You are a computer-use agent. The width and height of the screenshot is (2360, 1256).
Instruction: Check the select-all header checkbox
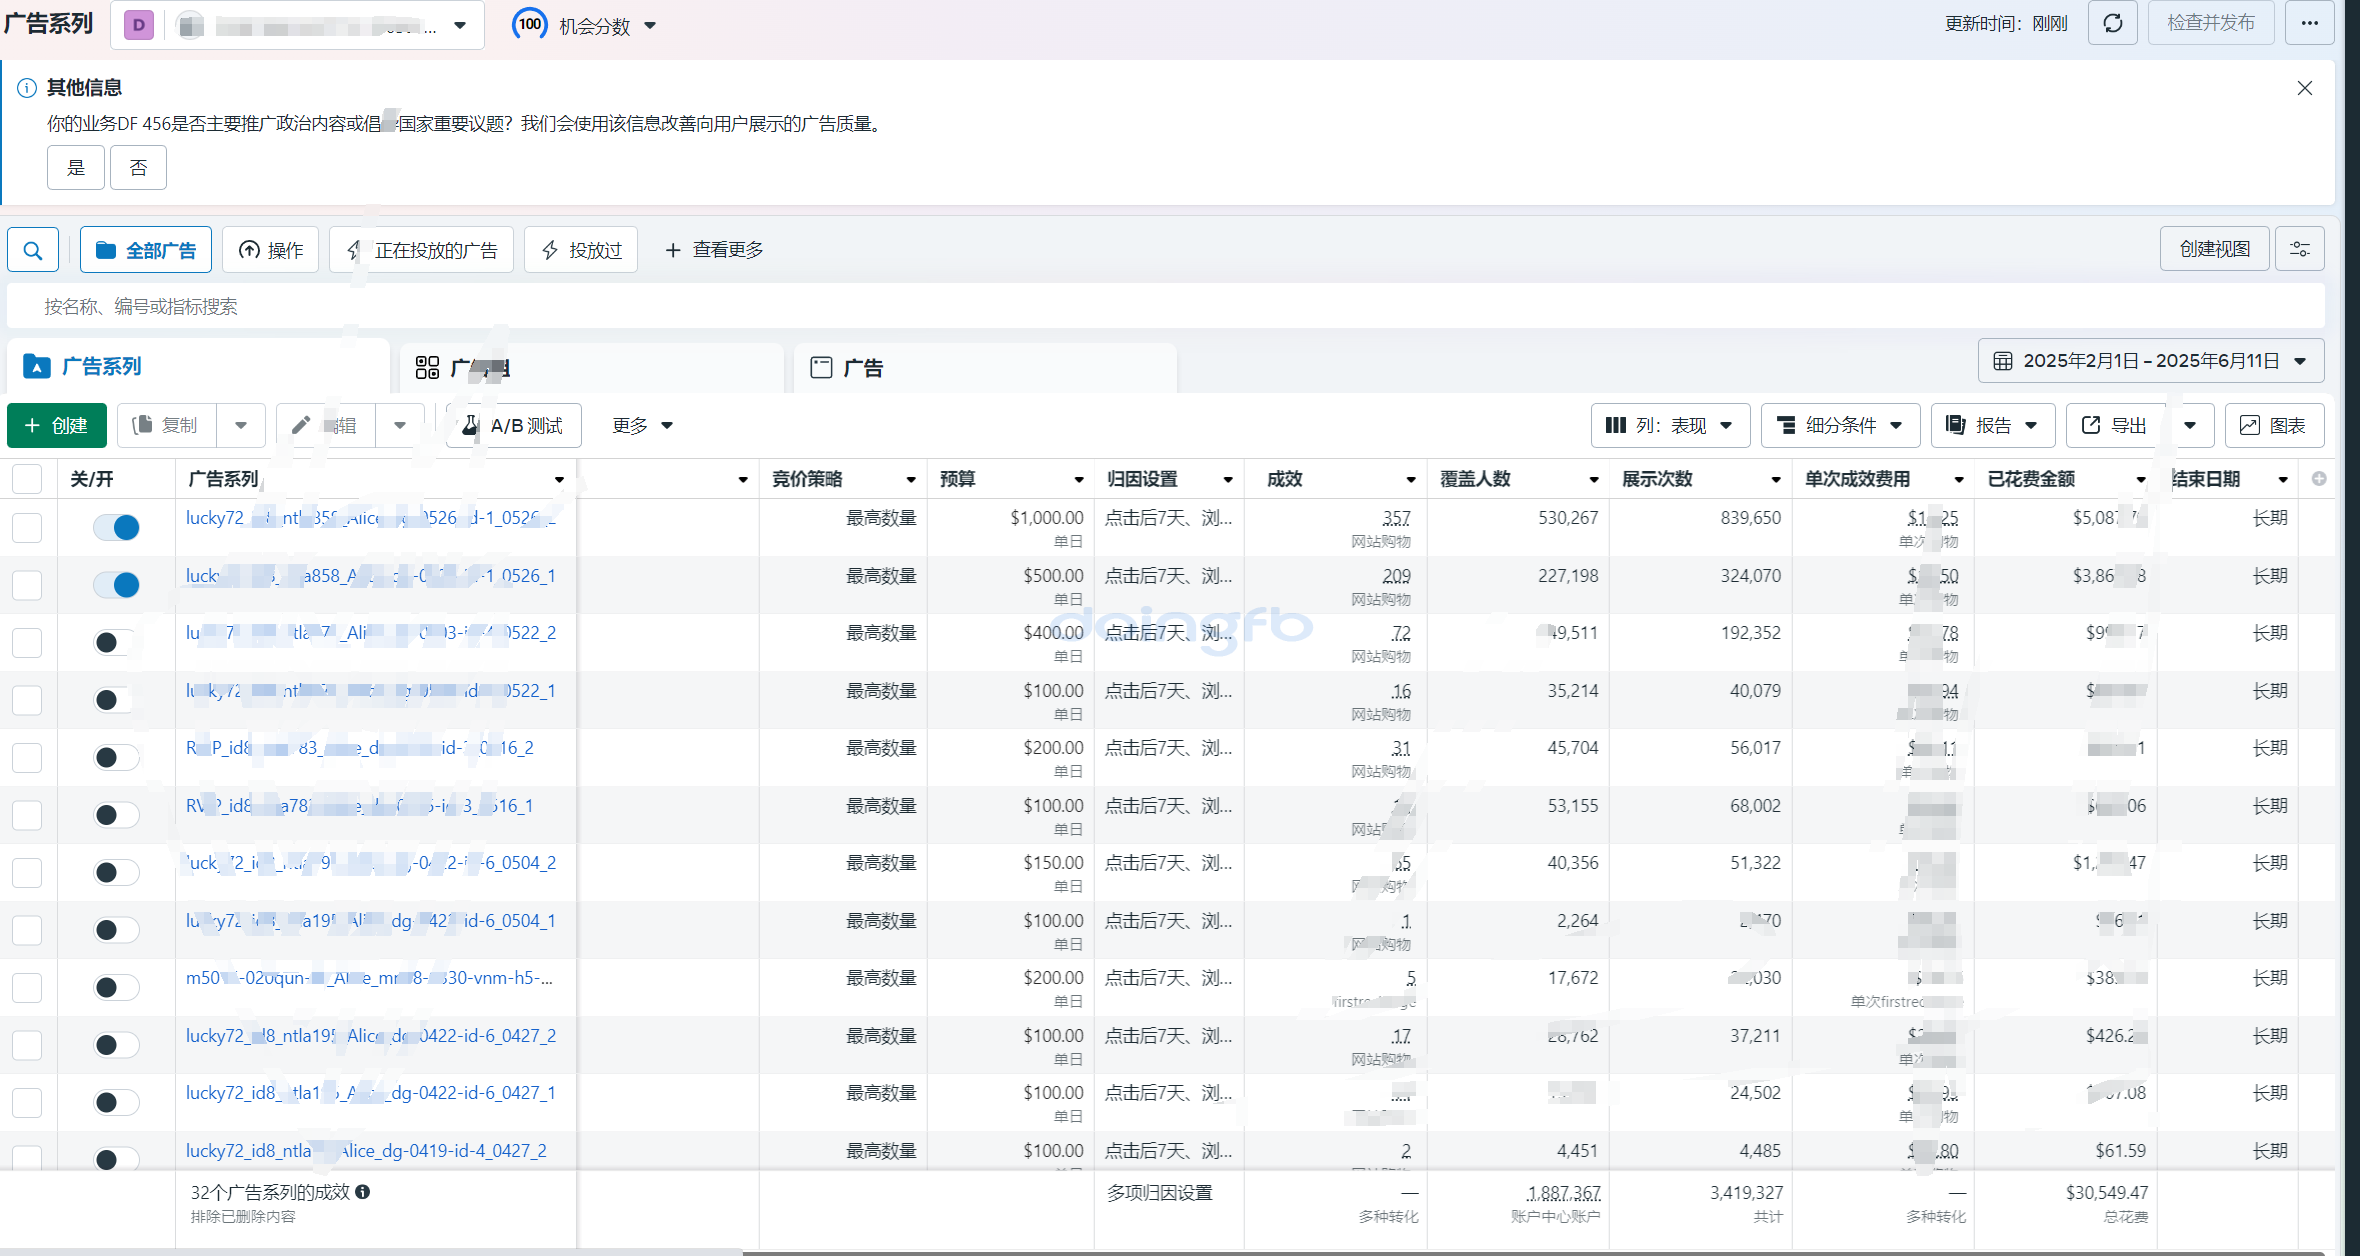27,479
